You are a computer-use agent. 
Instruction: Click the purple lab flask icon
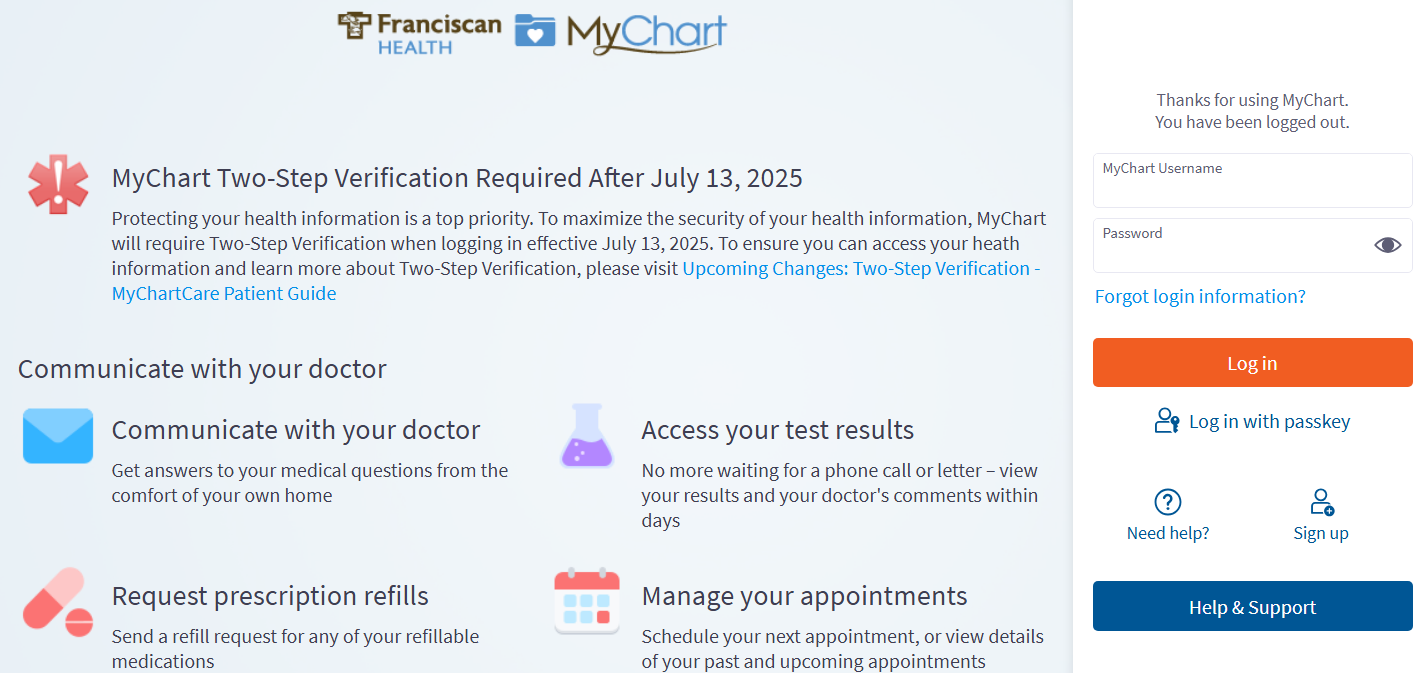(x=587, y=436)
